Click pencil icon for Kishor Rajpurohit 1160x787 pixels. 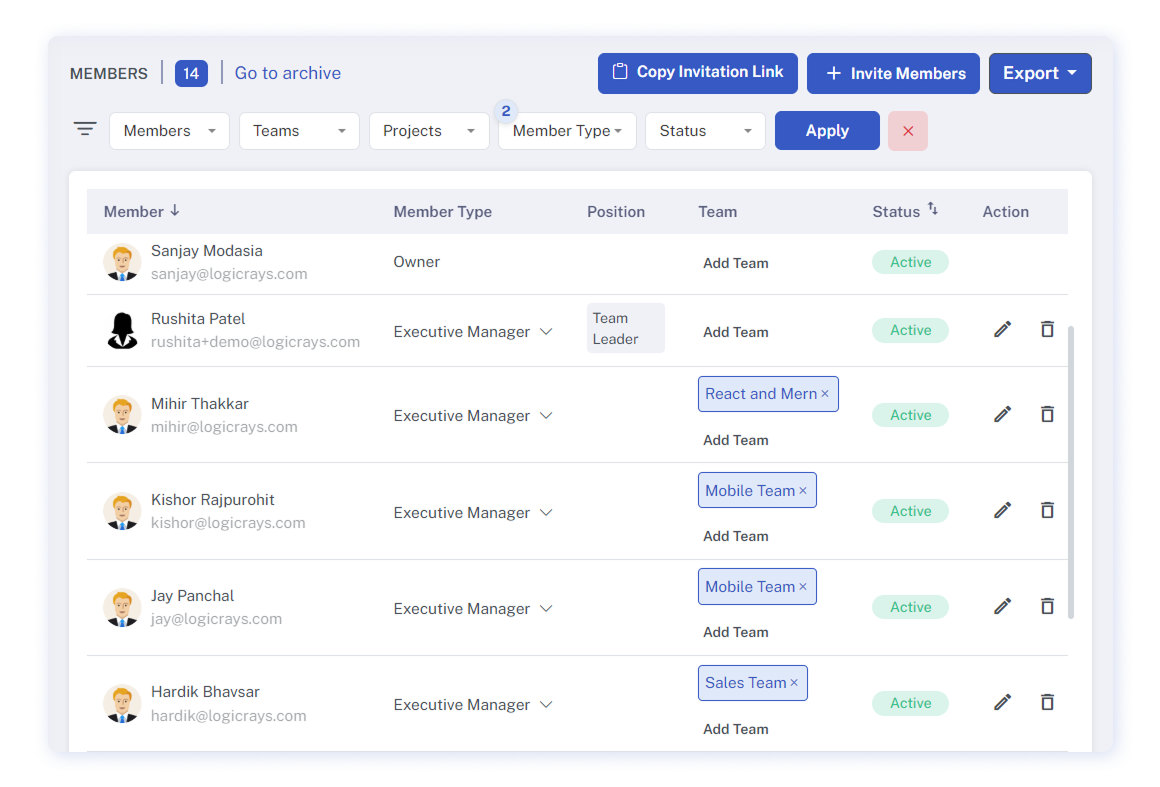[x=1002, y=510]
